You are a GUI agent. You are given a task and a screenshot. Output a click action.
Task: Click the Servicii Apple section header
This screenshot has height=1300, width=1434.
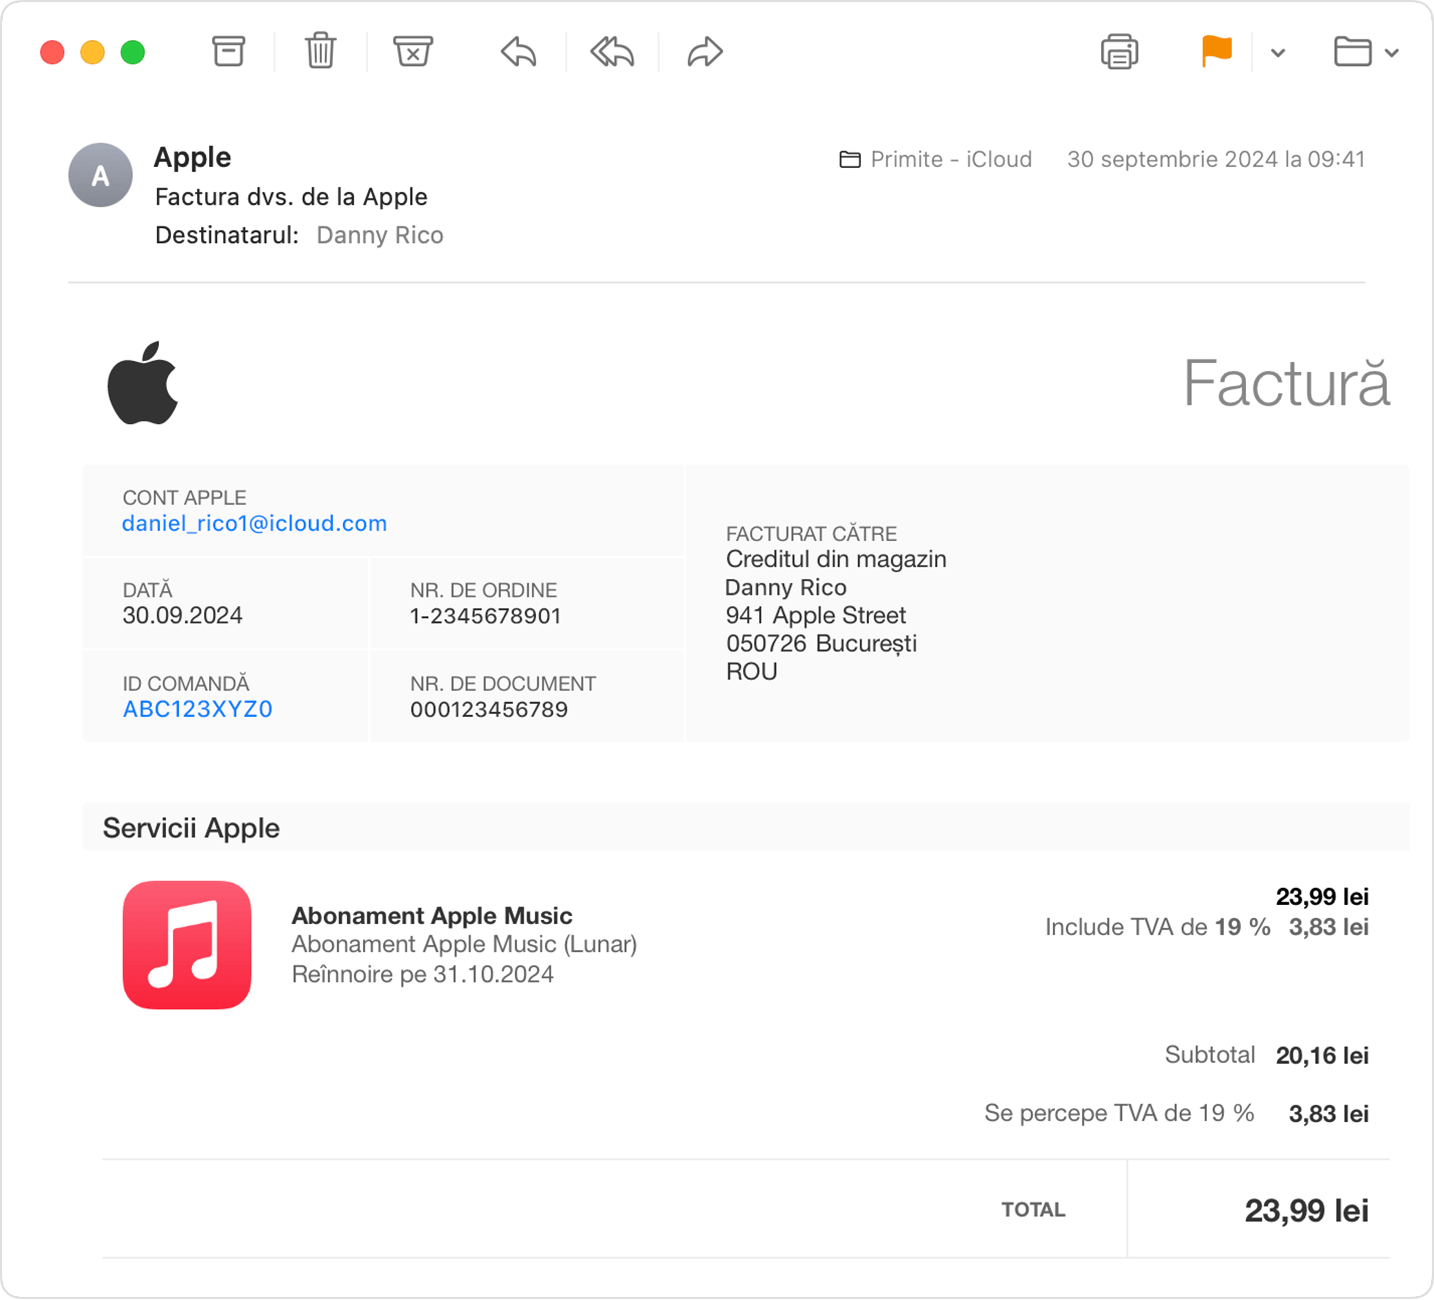click(x=191, y=828)
